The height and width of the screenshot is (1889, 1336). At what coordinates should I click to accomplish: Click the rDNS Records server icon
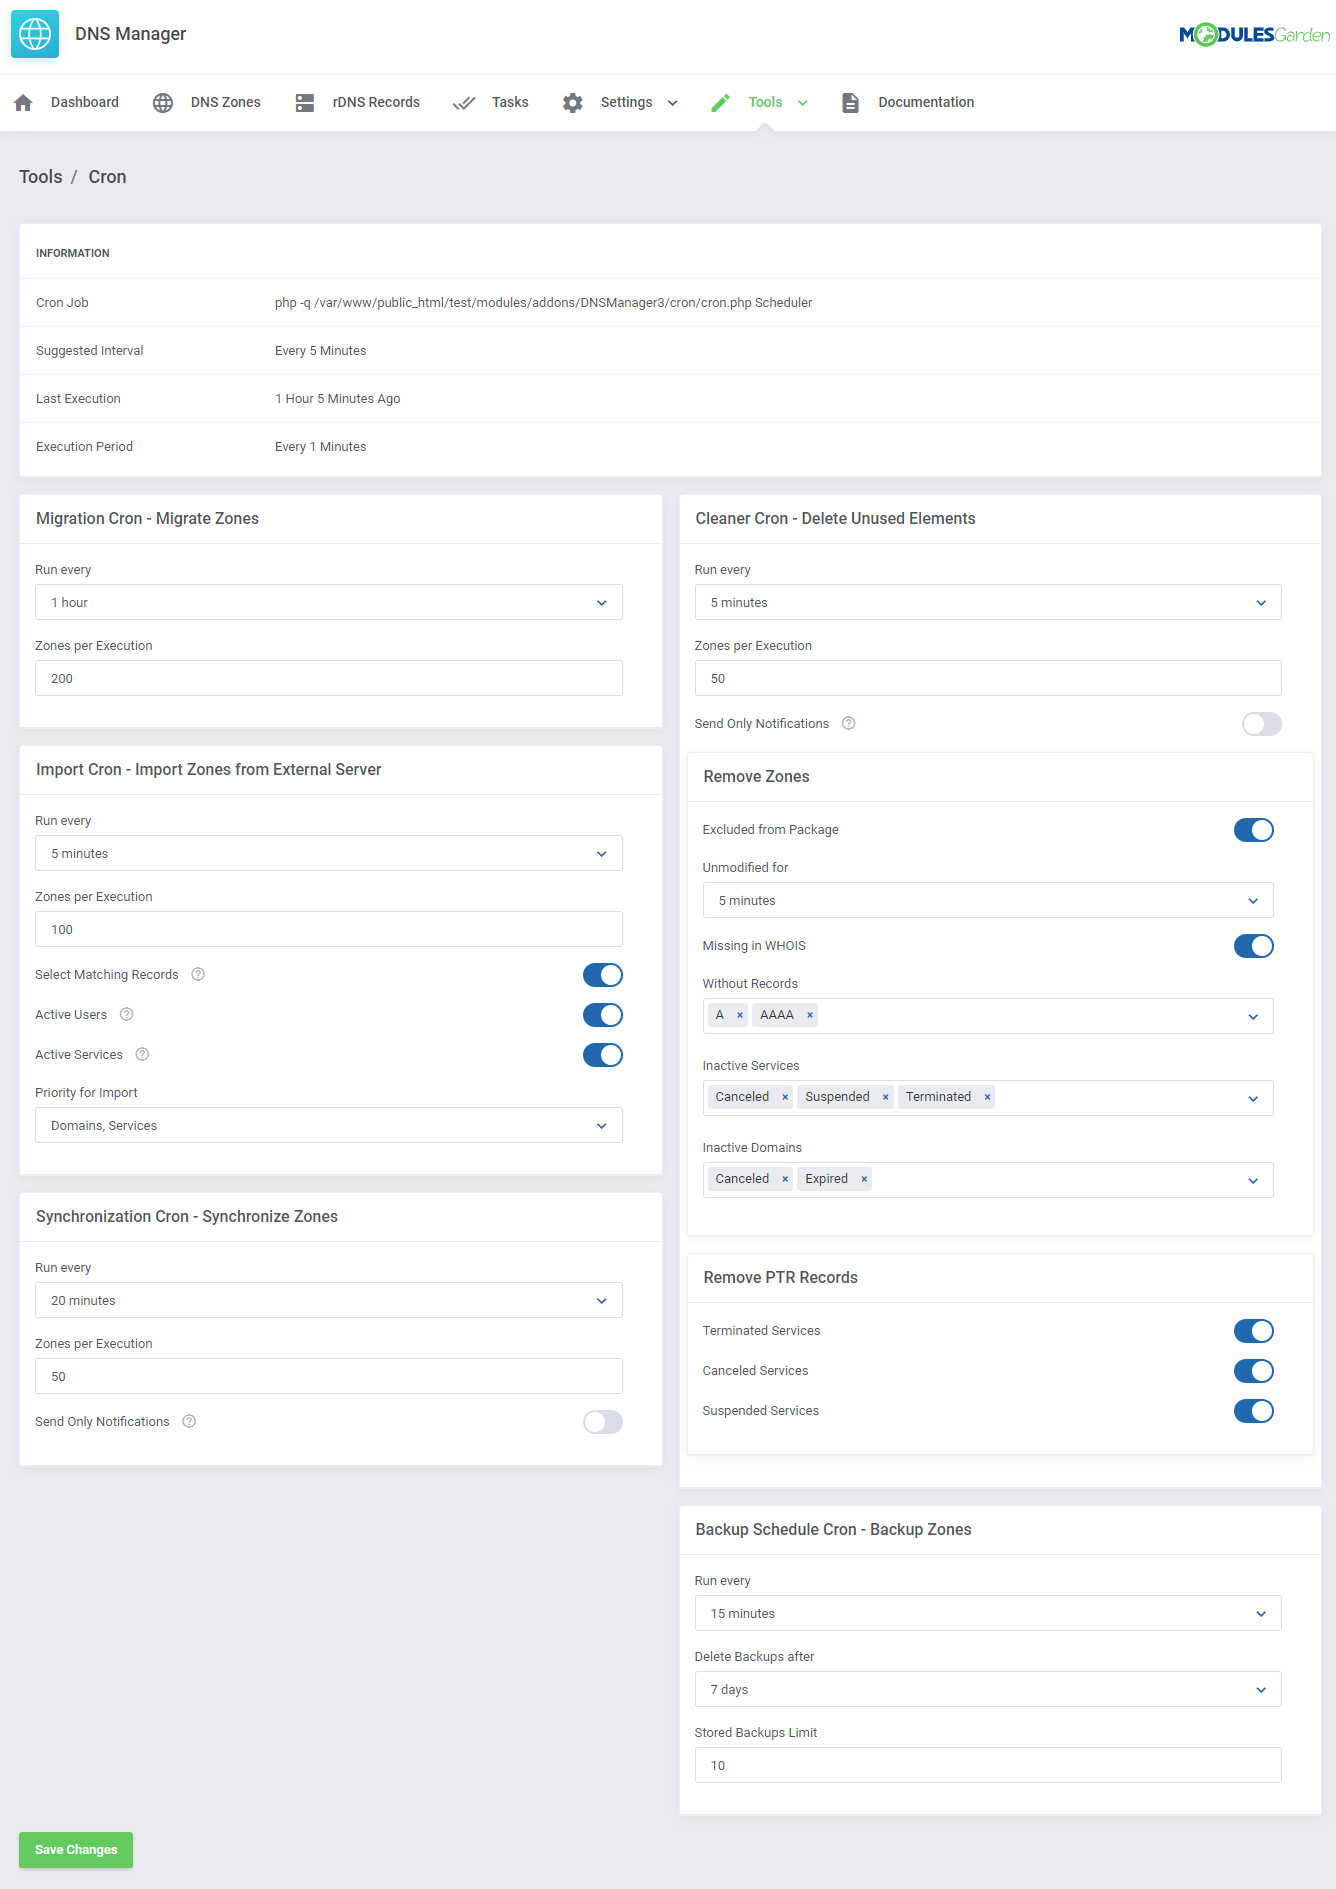[305, 102]
